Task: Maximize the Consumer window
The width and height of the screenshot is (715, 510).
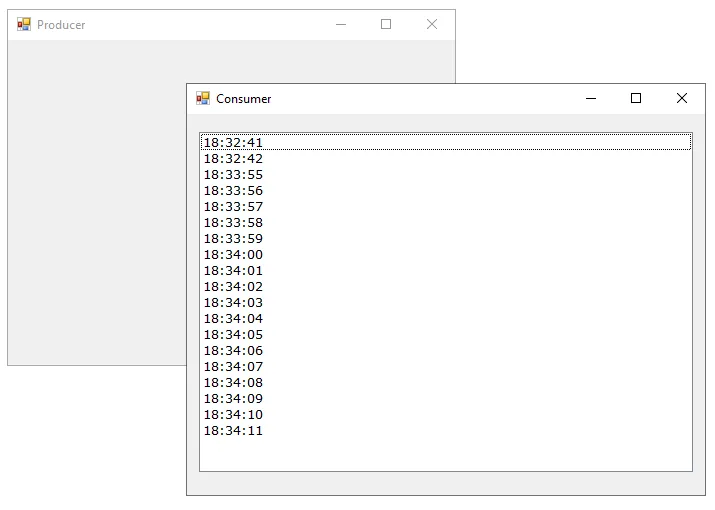Action: (x=636, y=99)
